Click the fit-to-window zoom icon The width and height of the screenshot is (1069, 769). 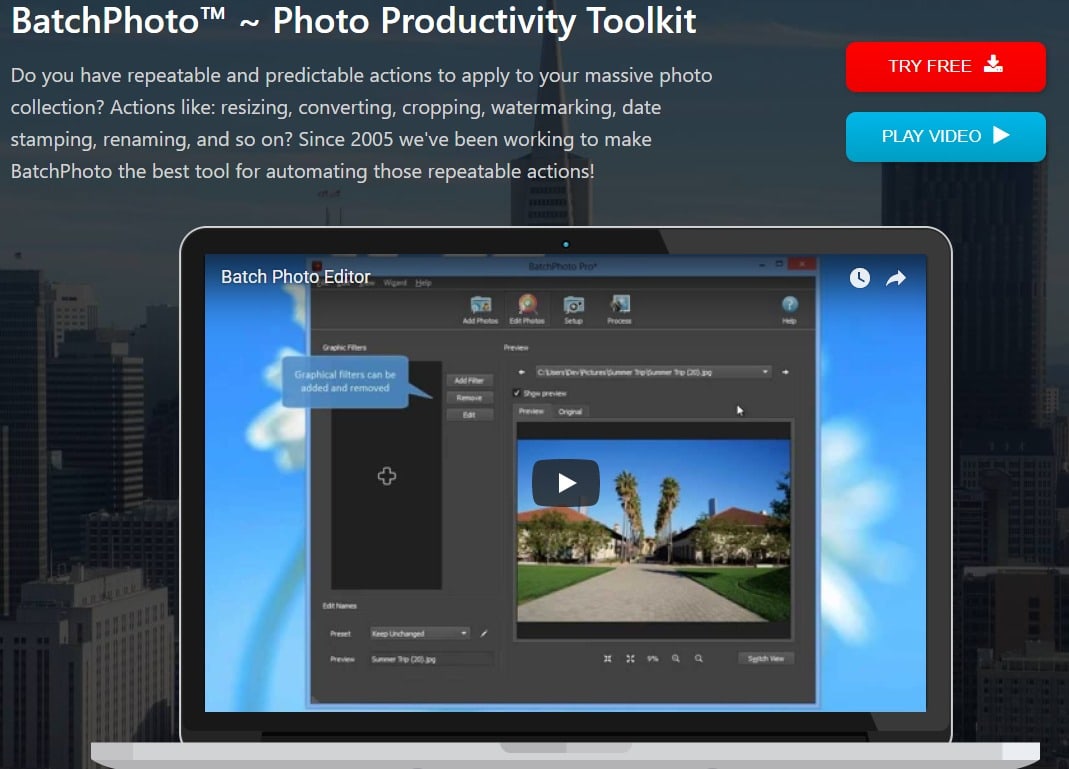(x=607, y=659)
